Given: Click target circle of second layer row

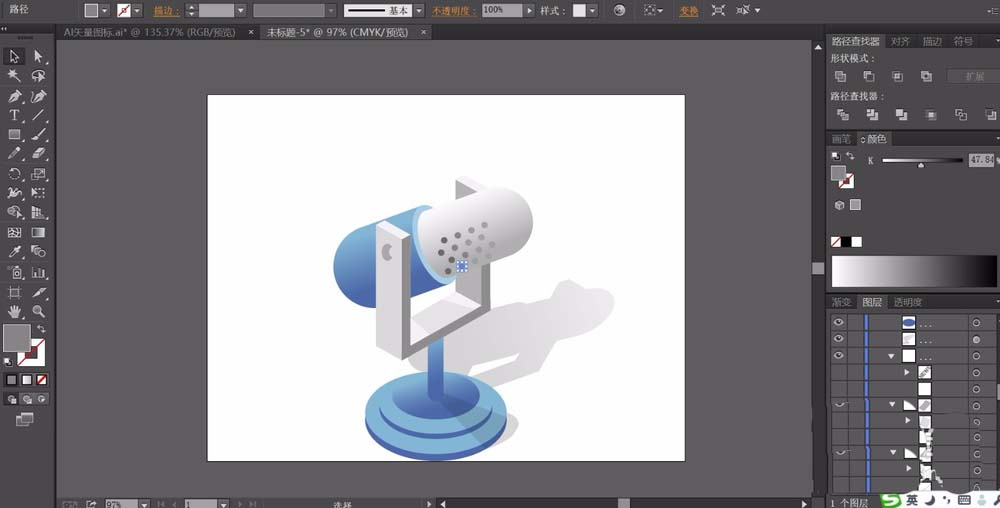Looking at the screenshot, I should point(976,340).
